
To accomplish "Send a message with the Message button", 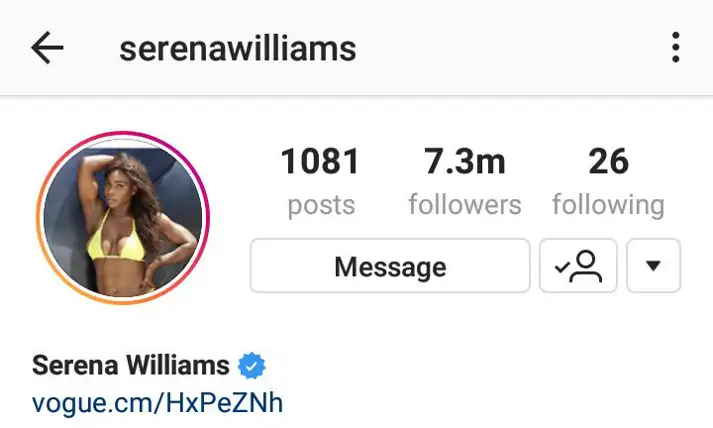I will [390, 266].
